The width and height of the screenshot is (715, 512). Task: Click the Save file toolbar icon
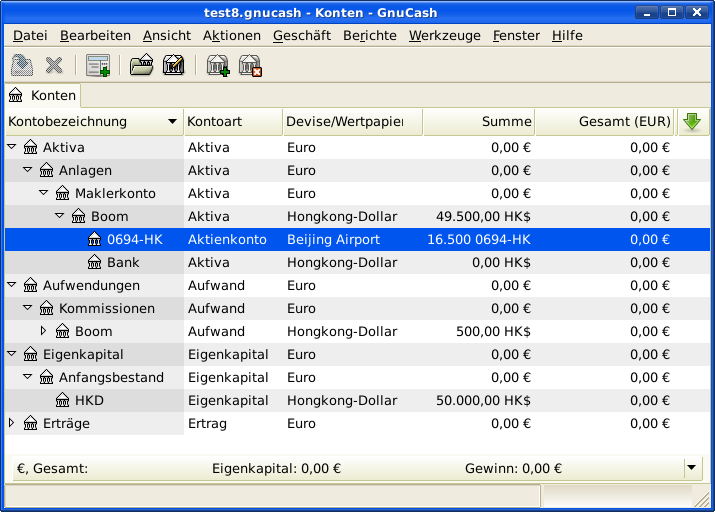21,66
